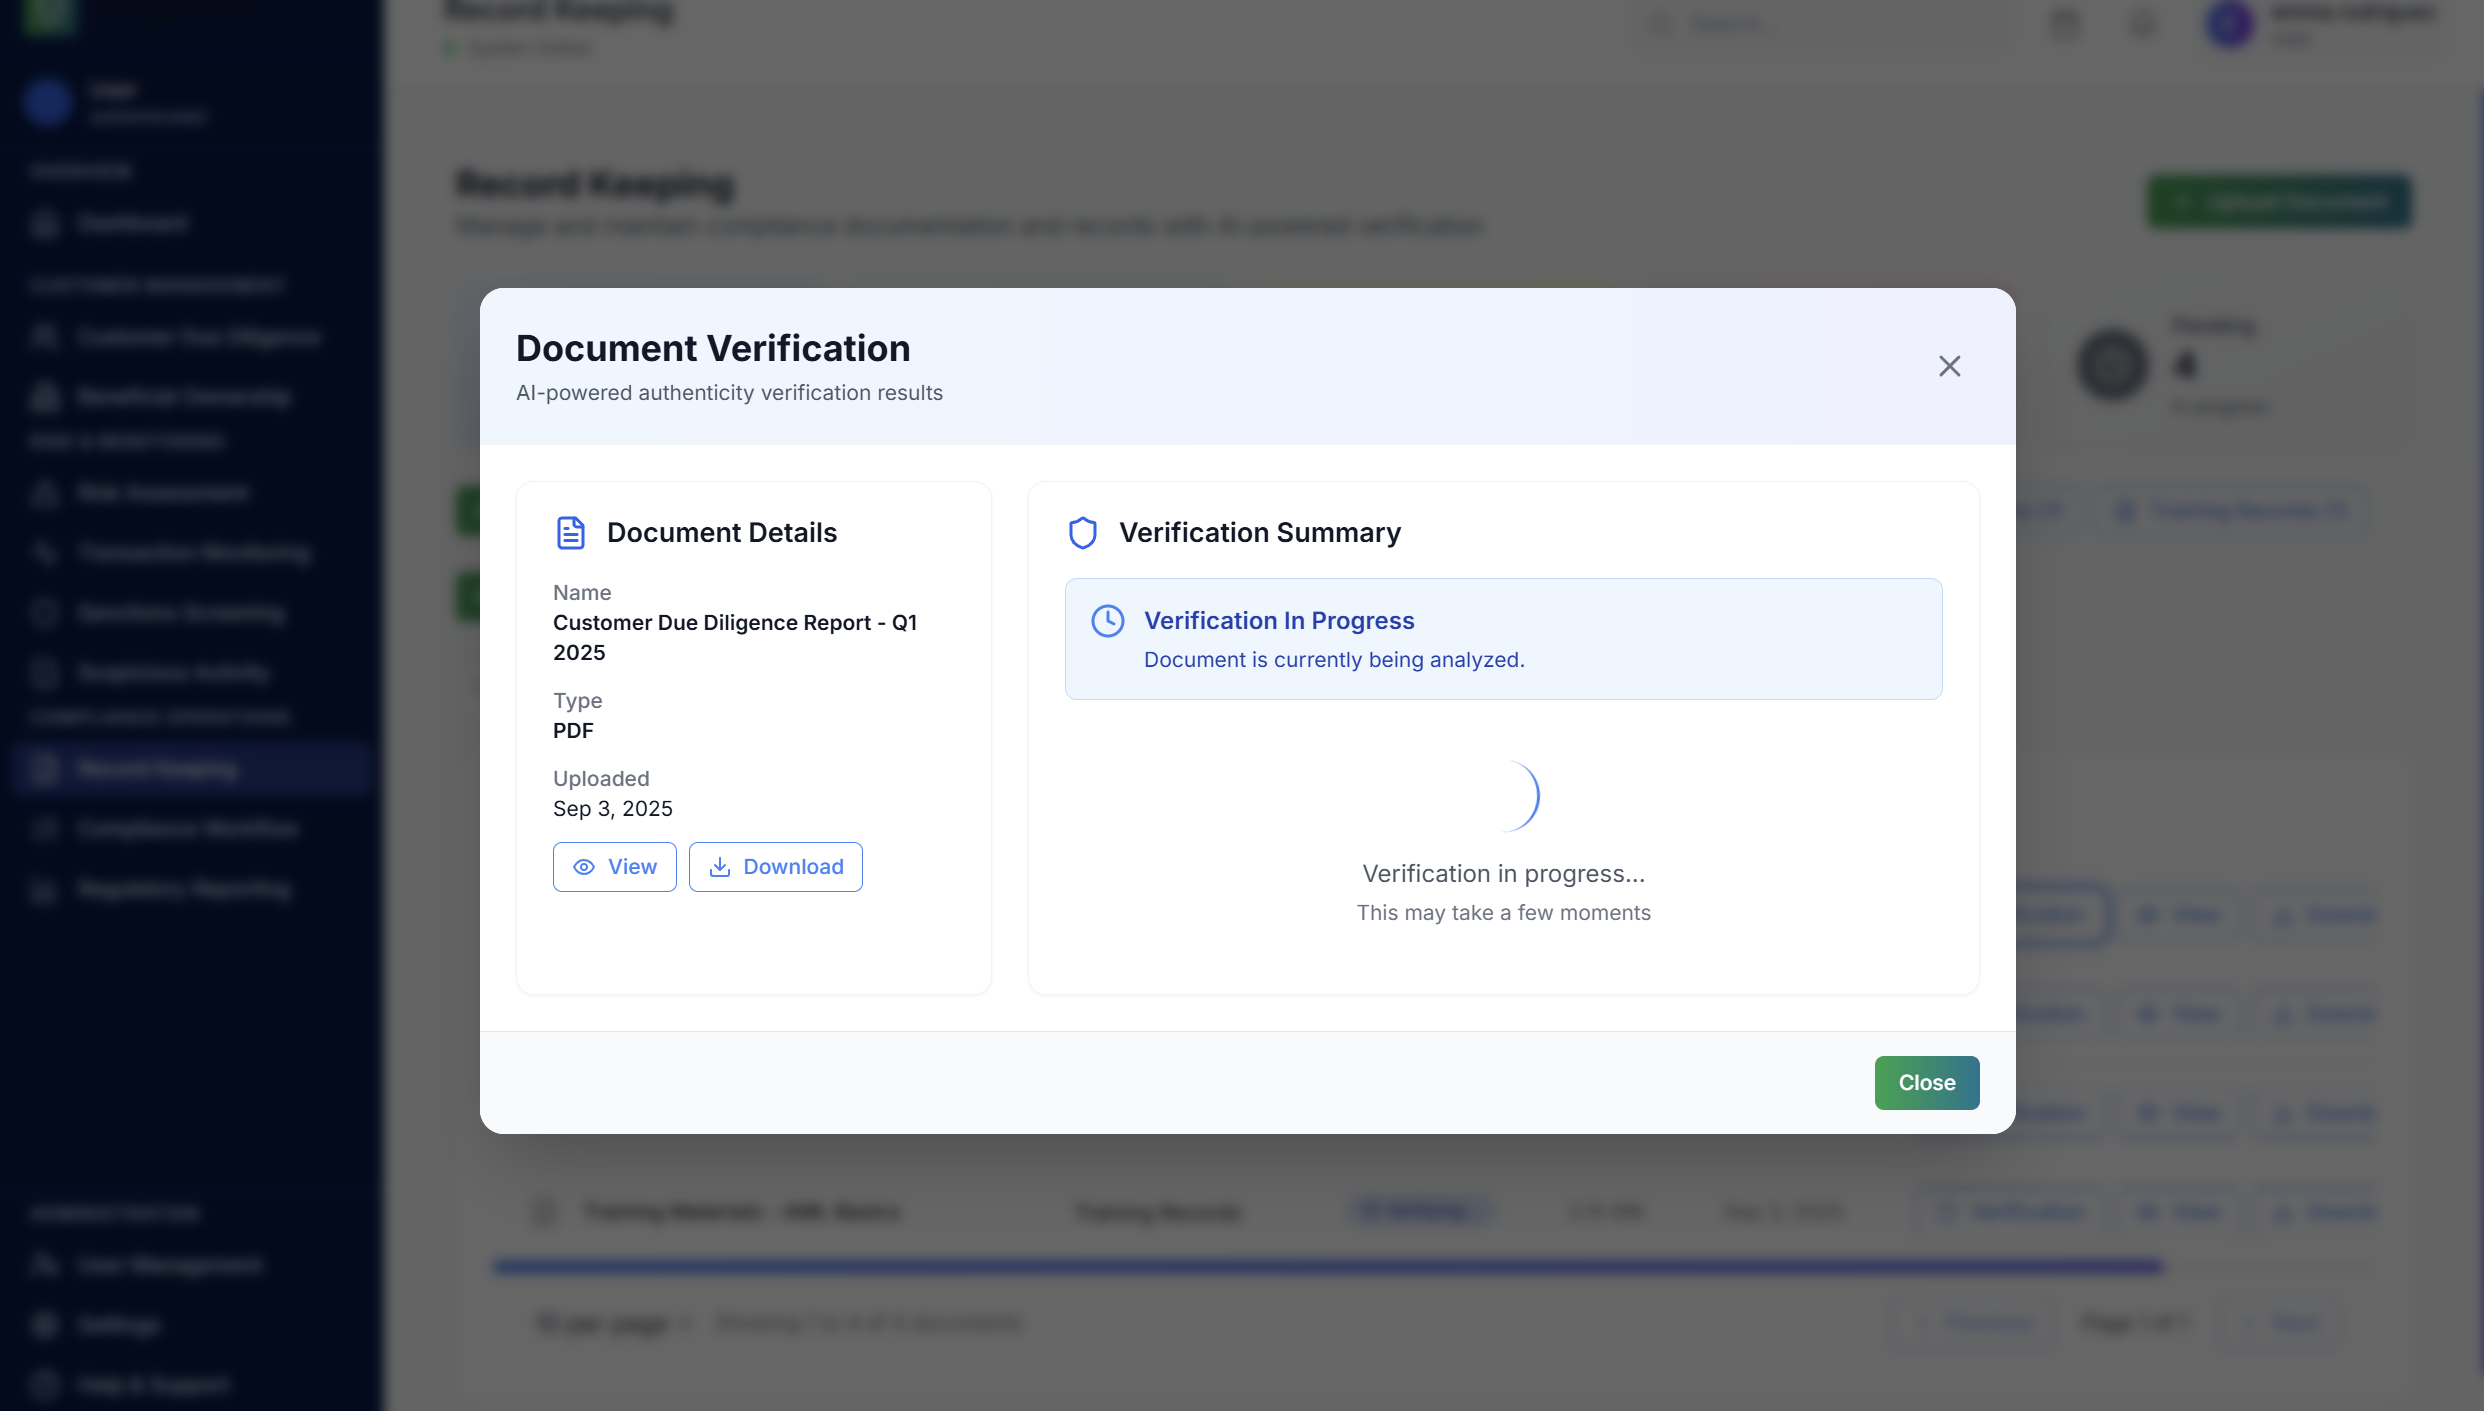Tick the Training Materials - AML Basics row checkbox

pos(545,1212)
